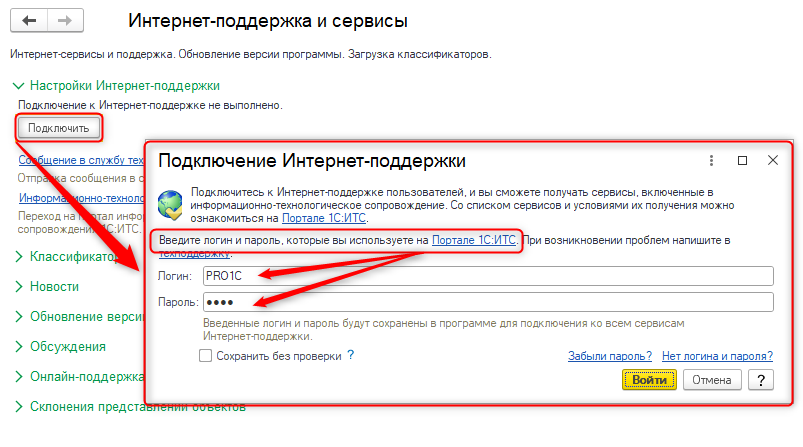Go forward with the right arrow button
Viewport: 803px width, 447px height.
[x=65, y=21]
